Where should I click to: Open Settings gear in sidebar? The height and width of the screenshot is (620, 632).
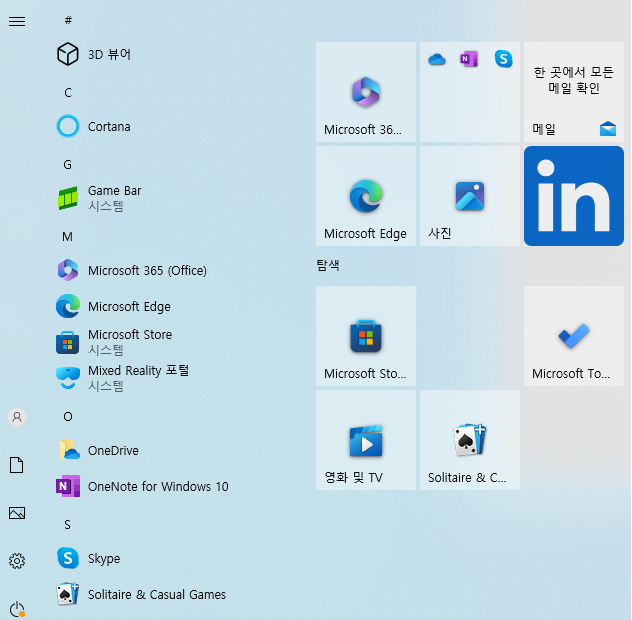click(17, 561)
